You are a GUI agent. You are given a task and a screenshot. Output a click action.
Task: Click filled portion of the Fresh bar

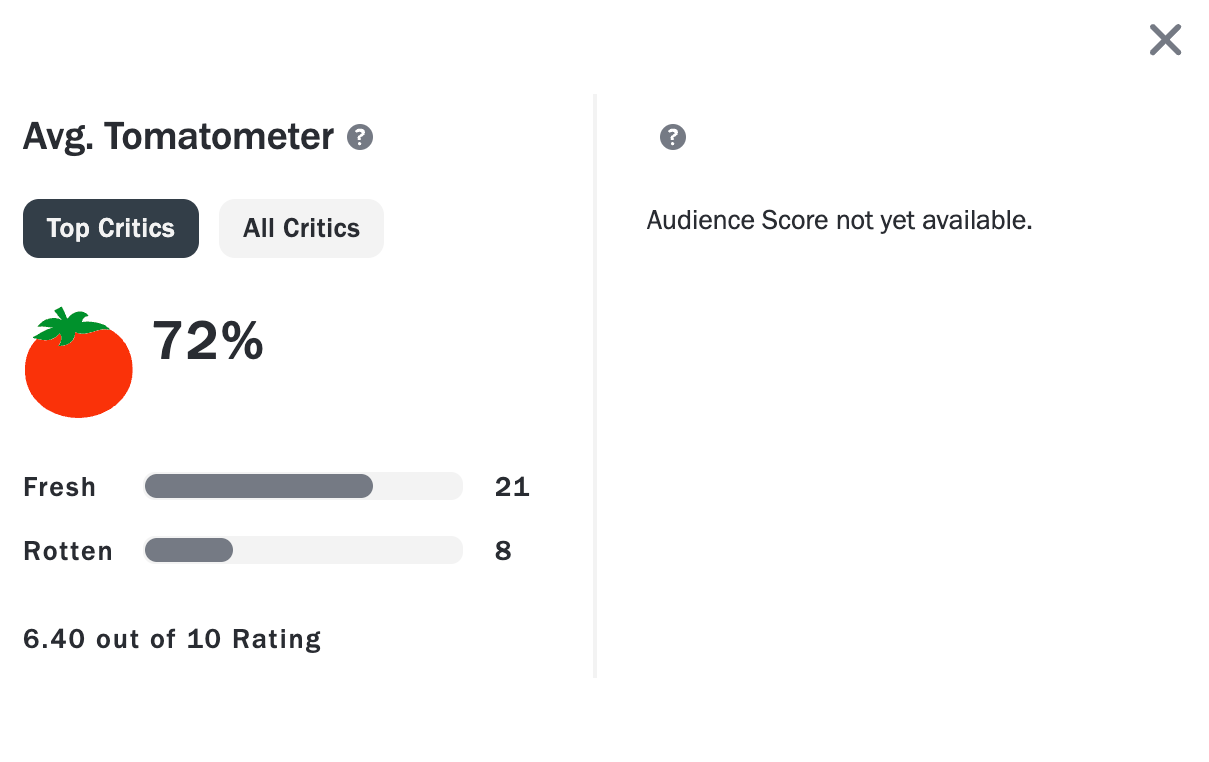coord(258,486)
